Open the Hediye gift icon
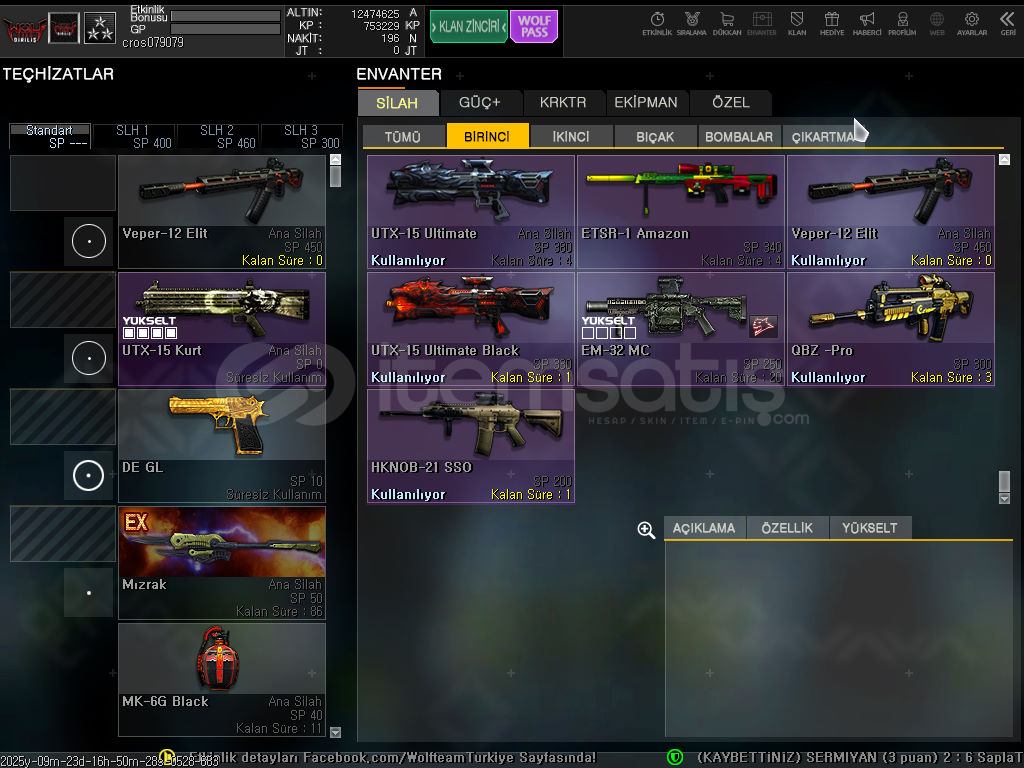Viewport: 1024px width, 768px height. pyautogui.click(x=832, y=24)
